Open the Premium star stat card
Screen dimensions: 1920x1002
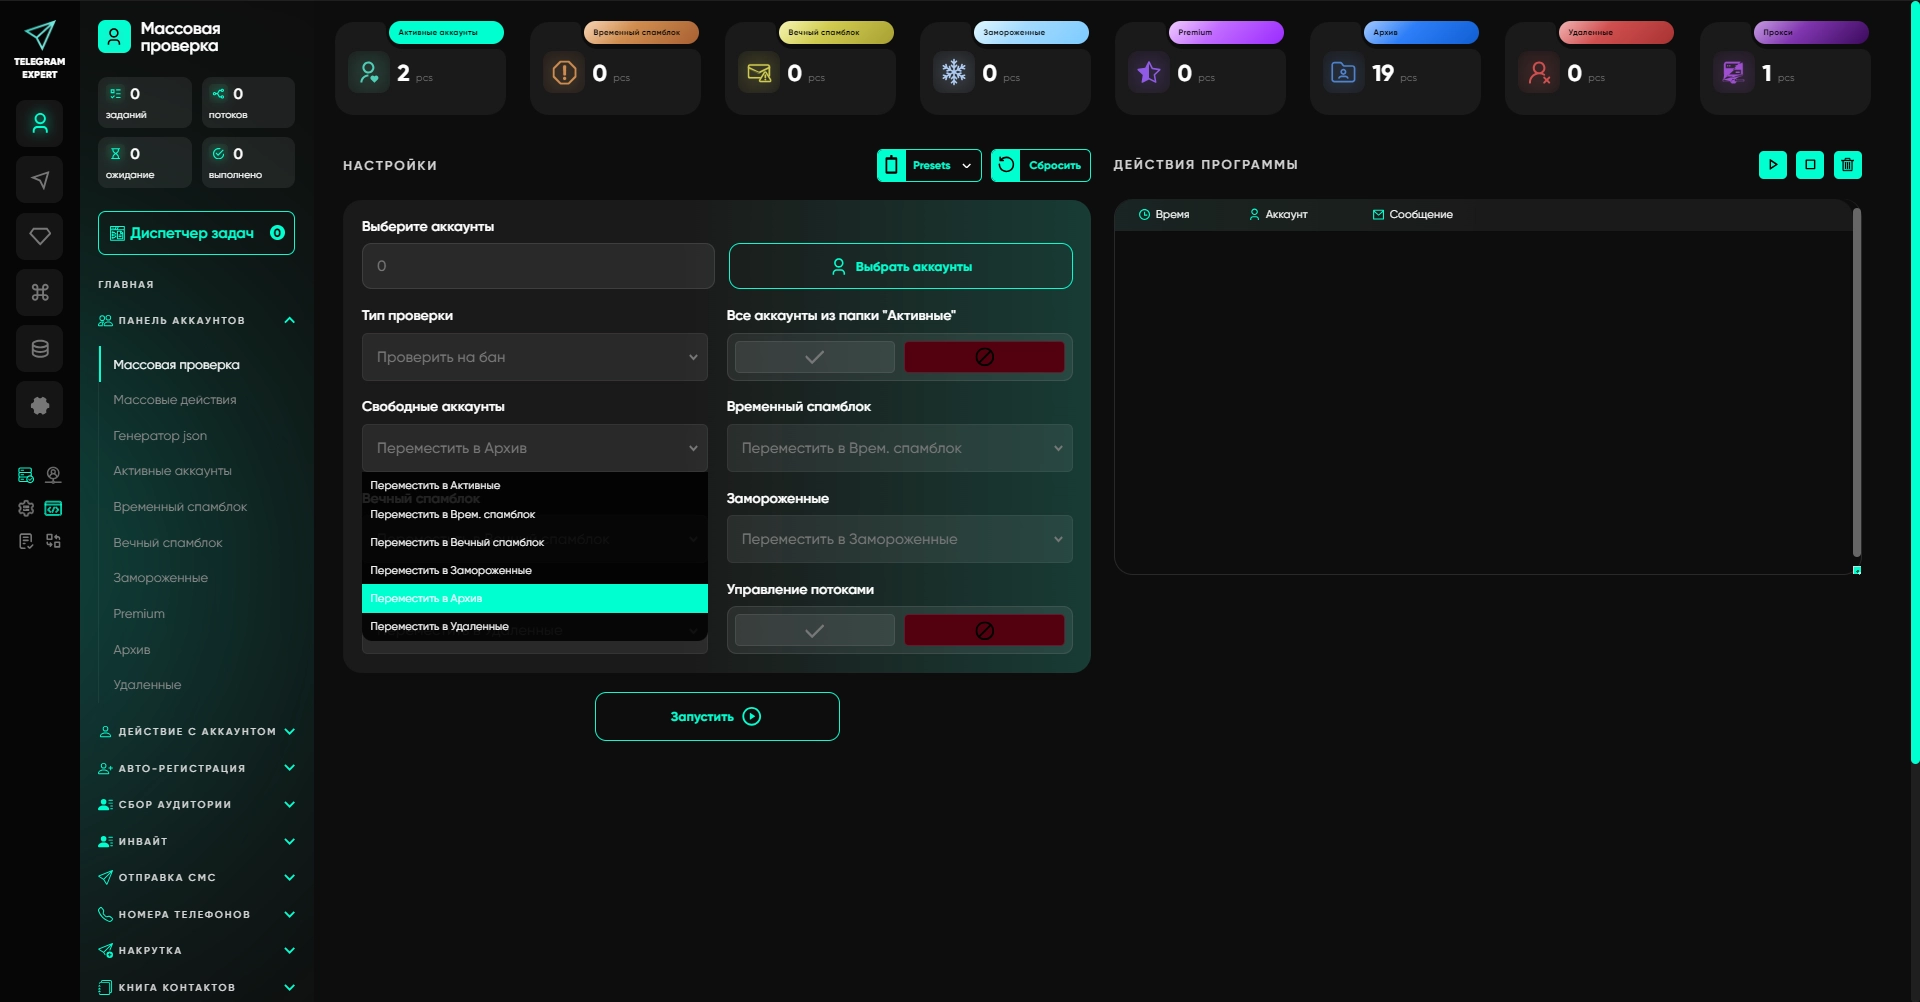[1200, 68]
